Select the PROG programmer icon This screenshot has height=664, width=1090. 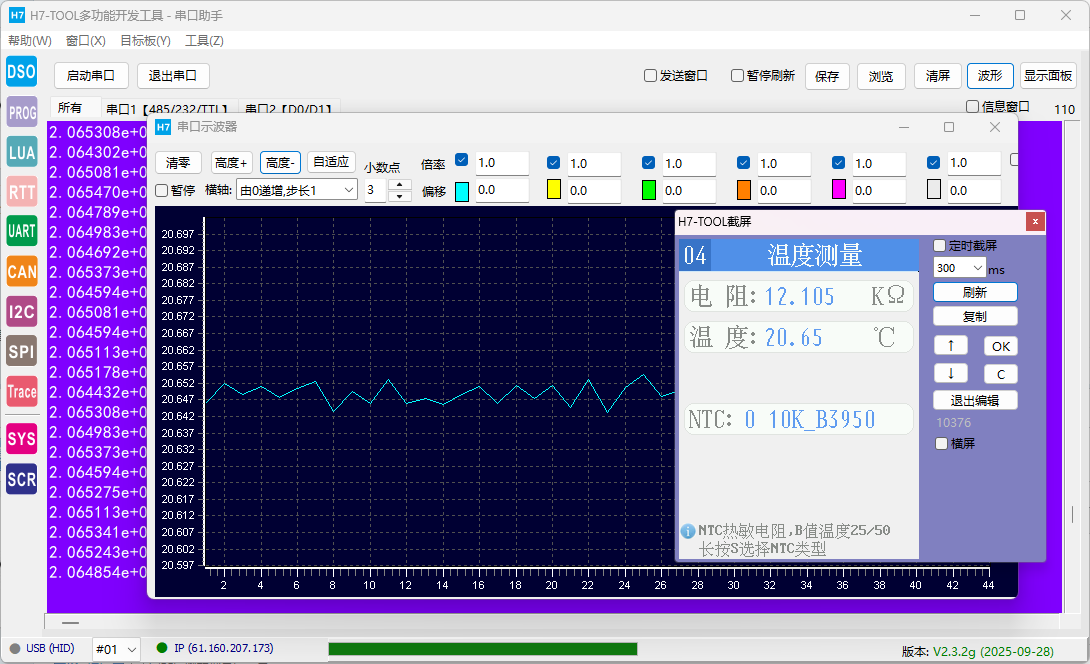pos(21,113)
